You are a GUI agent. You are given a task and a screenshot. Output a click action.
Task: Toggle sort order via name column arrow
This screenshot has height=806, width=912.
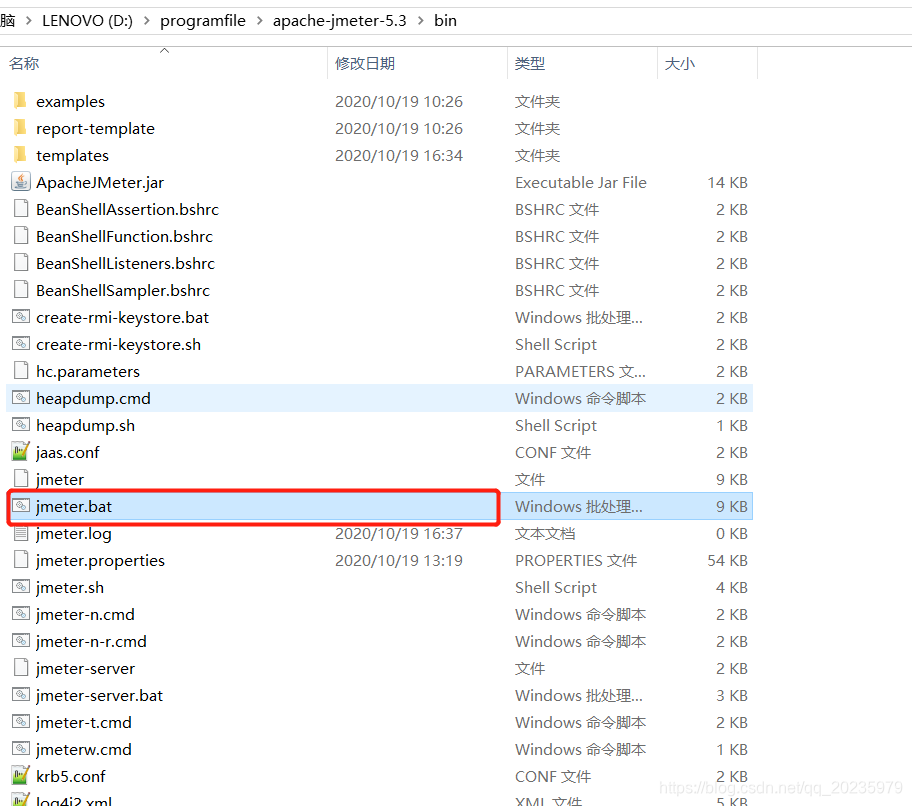(x=165, y=51)
